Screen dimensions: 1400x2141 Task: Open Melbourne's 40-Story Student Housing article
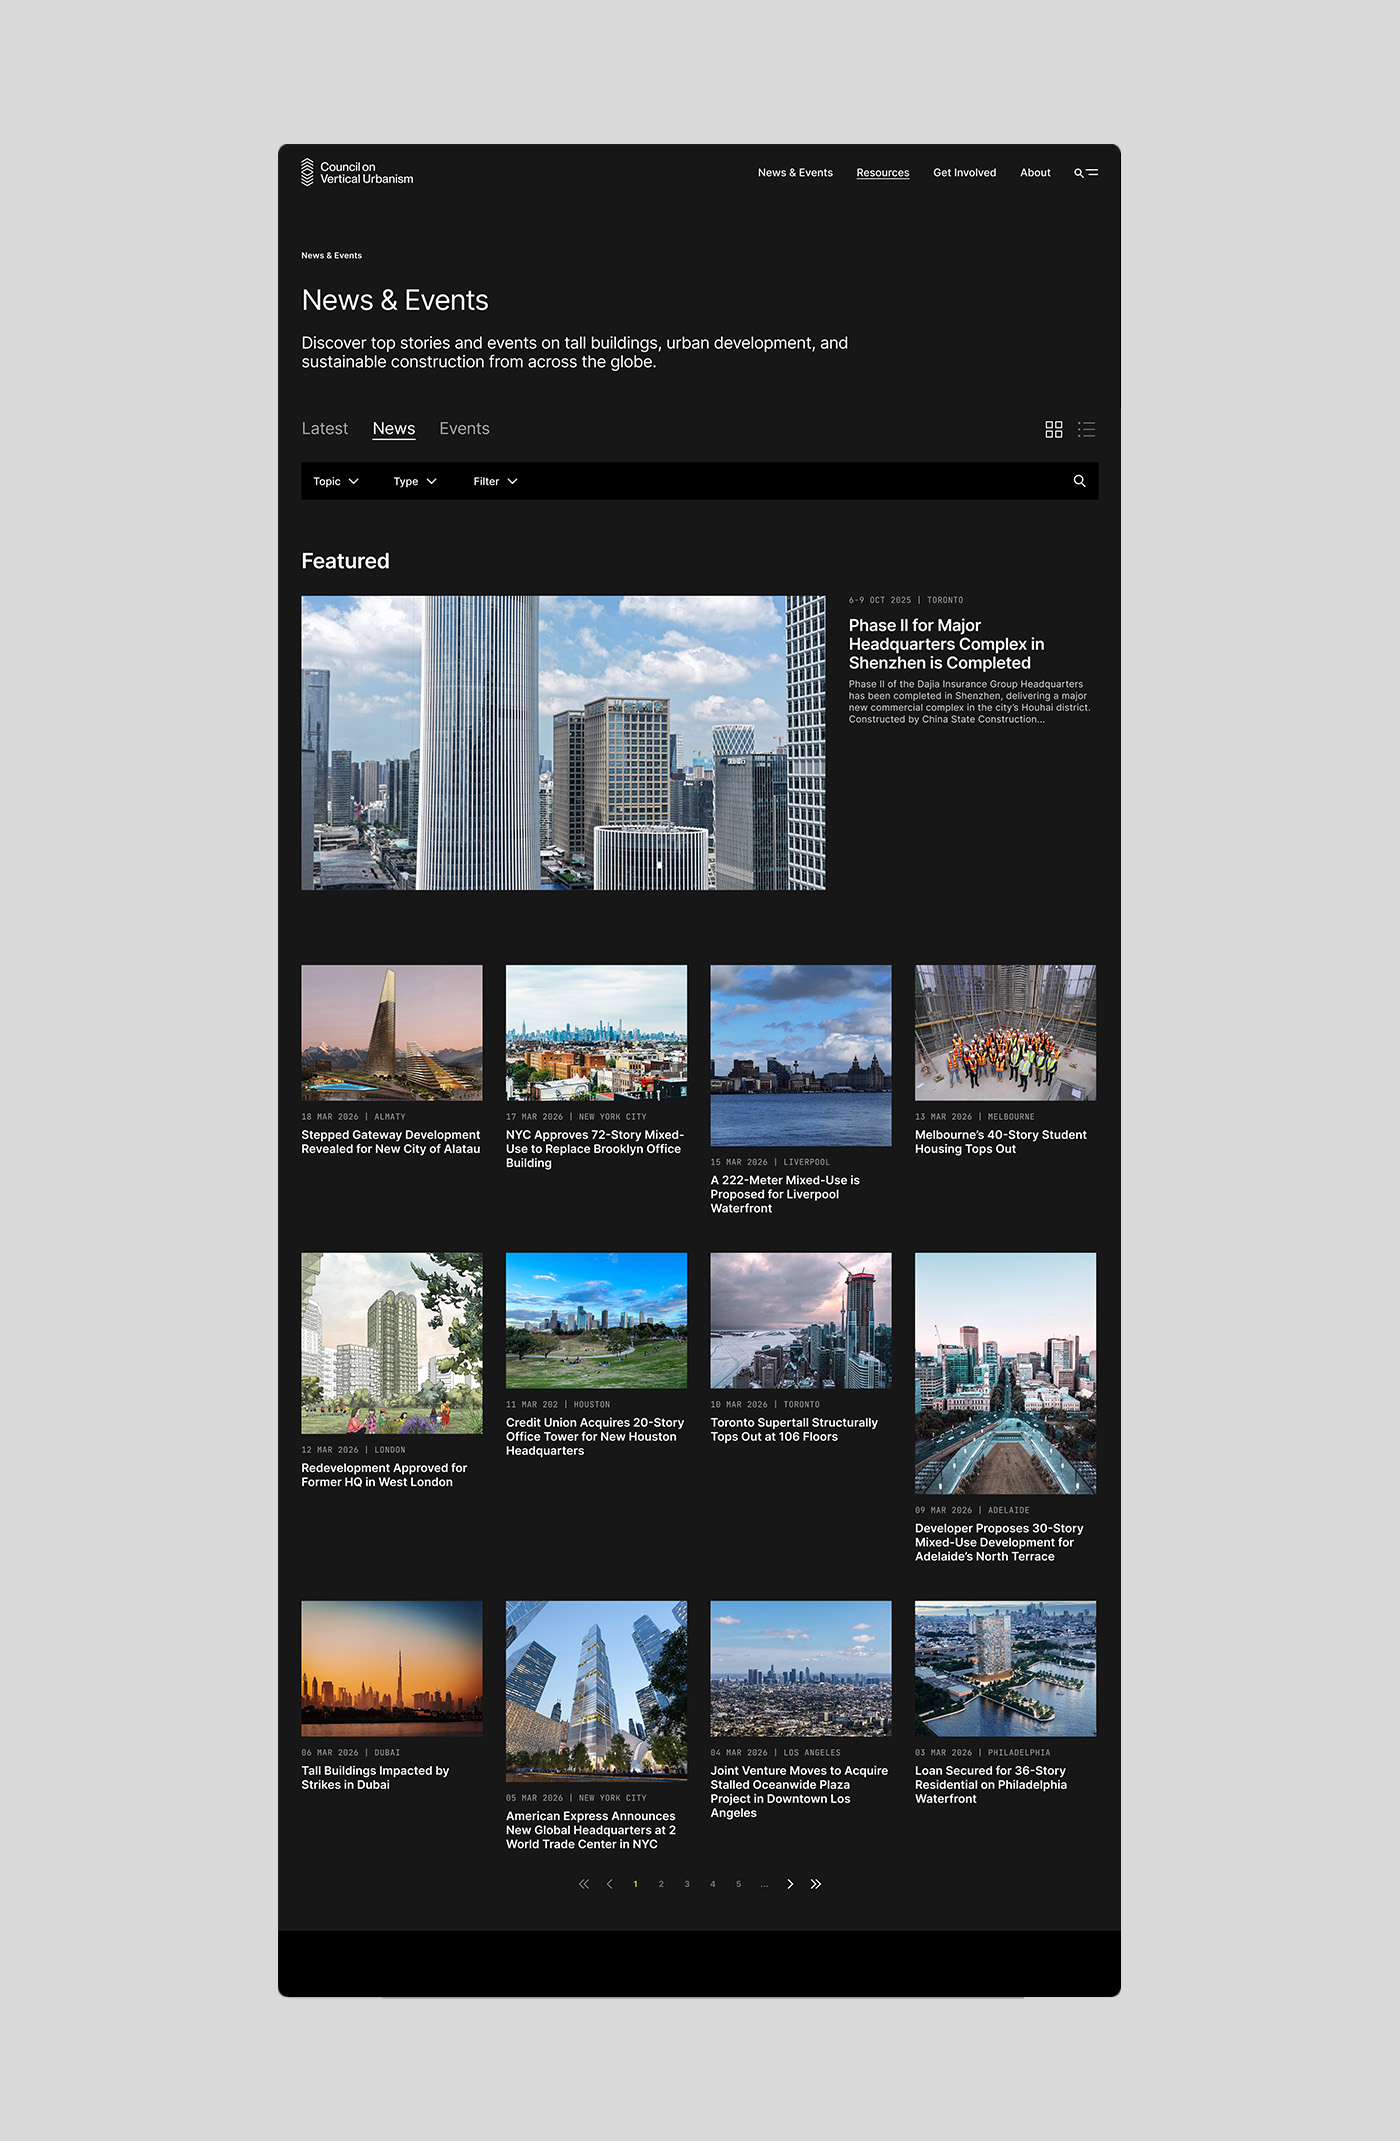pyautogui.click(x=1001, y=1142)
